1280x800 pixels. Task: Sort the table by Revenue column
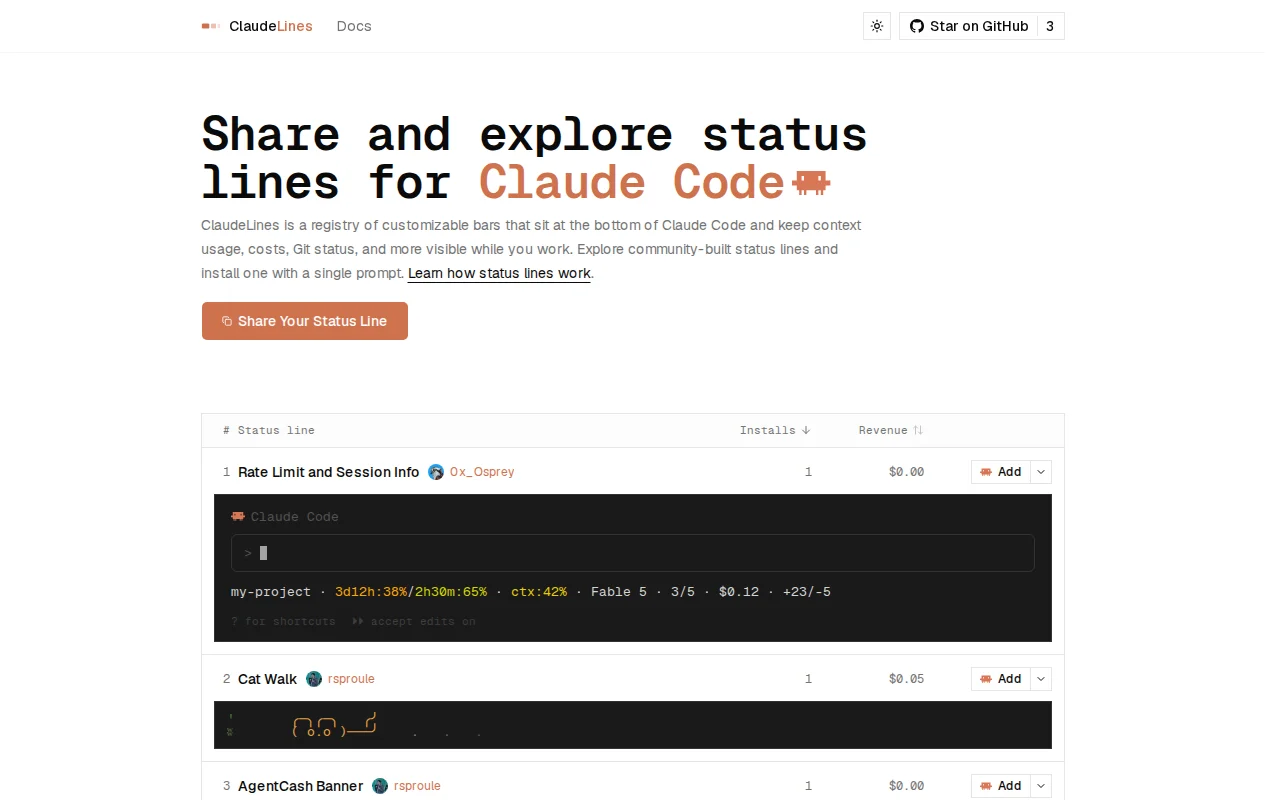pyautogui.click(x=890, y=430)
